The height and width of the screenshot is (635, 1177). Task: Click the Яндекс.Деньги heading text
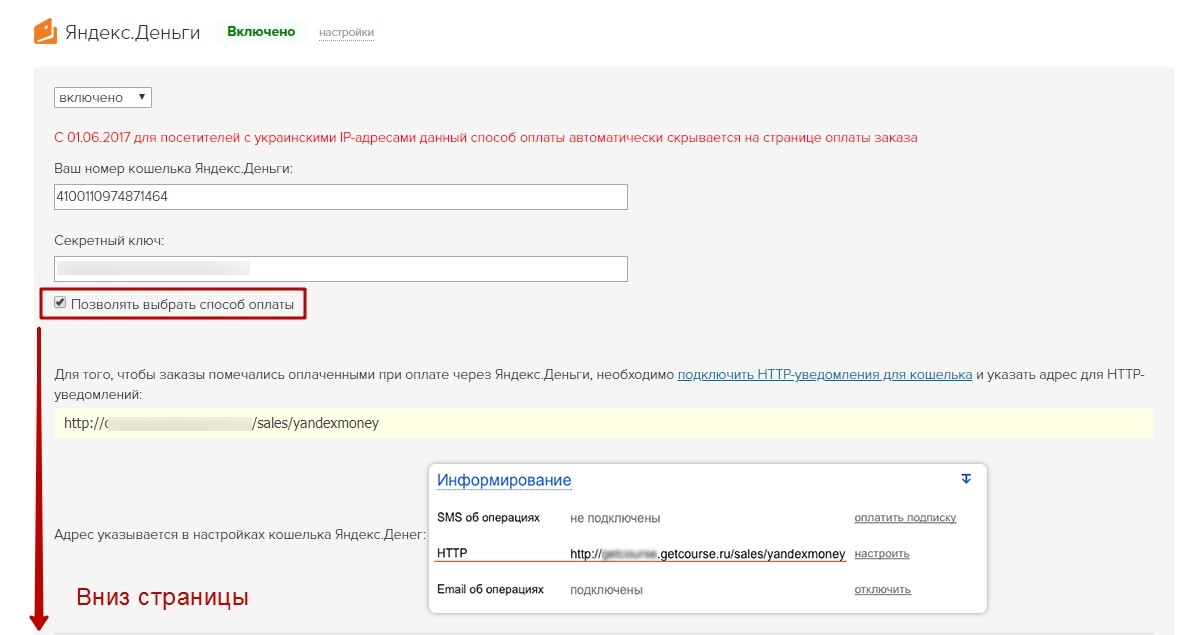click(x=133, y=32)
